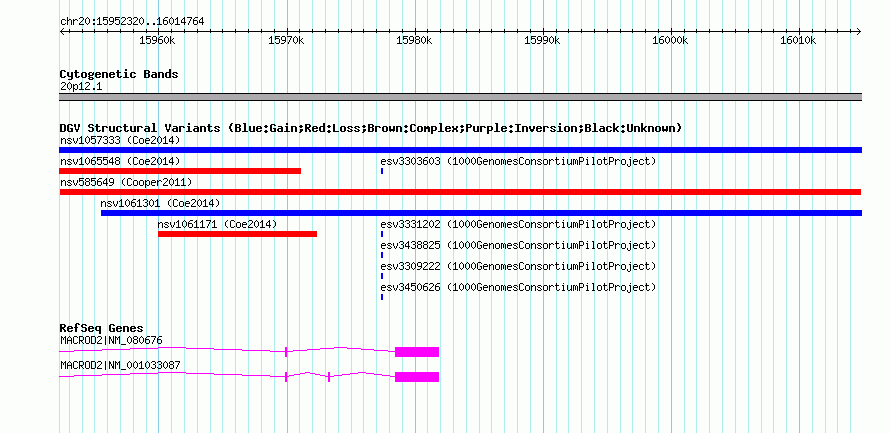The image size is (890, 433).
Task: Select the small blue marker under esv3303603
Action: tap(382, 171)
